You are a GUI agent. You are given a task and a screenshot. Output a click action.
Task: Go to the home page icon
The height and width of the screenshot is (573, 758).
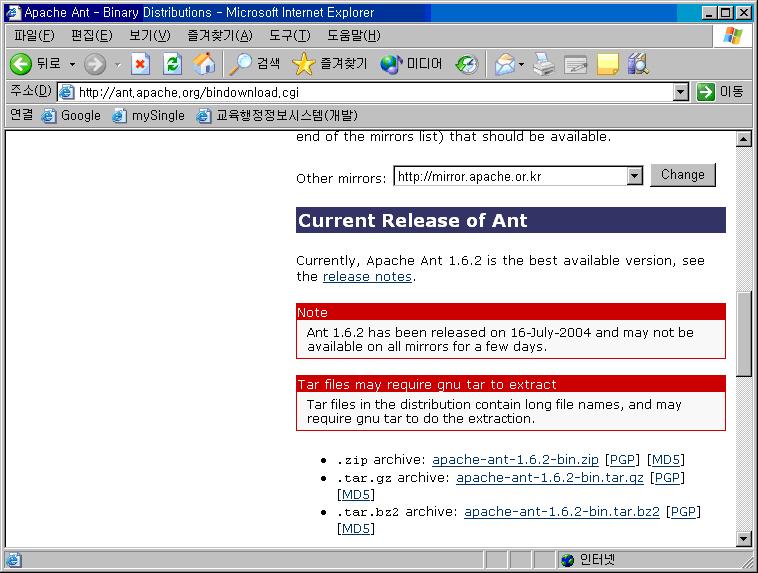204,64
